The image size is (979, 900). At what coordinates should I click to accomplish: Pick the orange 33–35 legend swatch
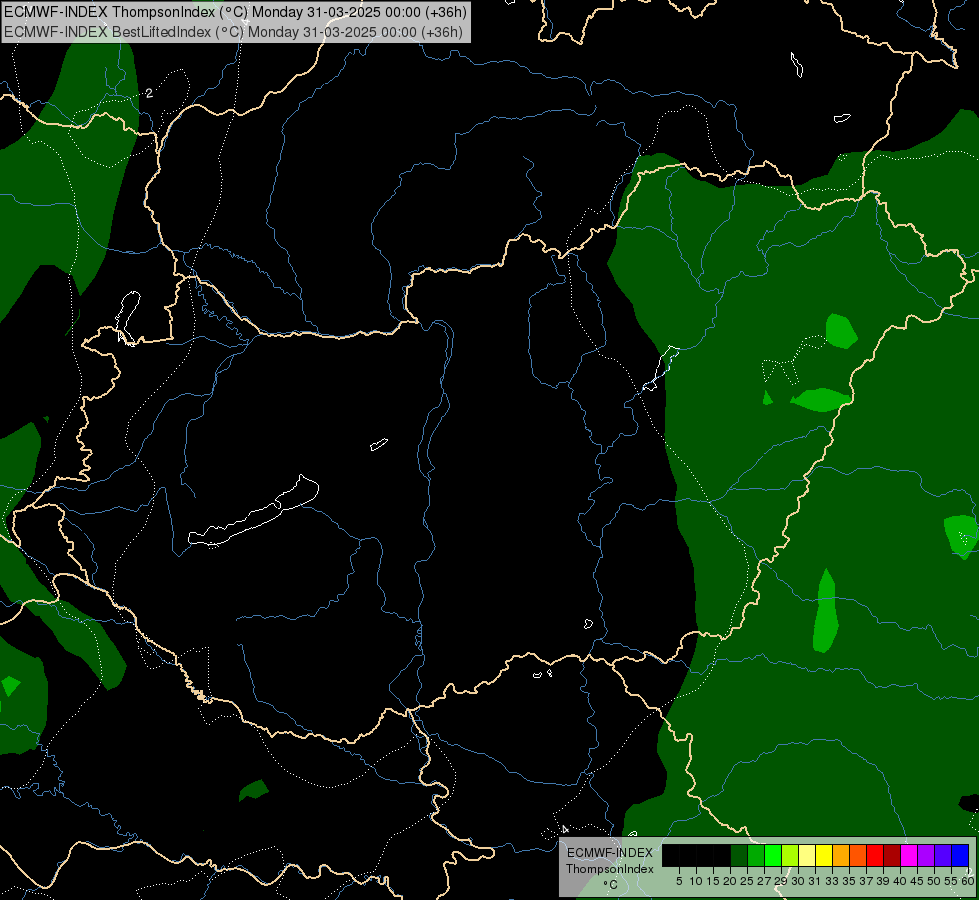(841, 855)
